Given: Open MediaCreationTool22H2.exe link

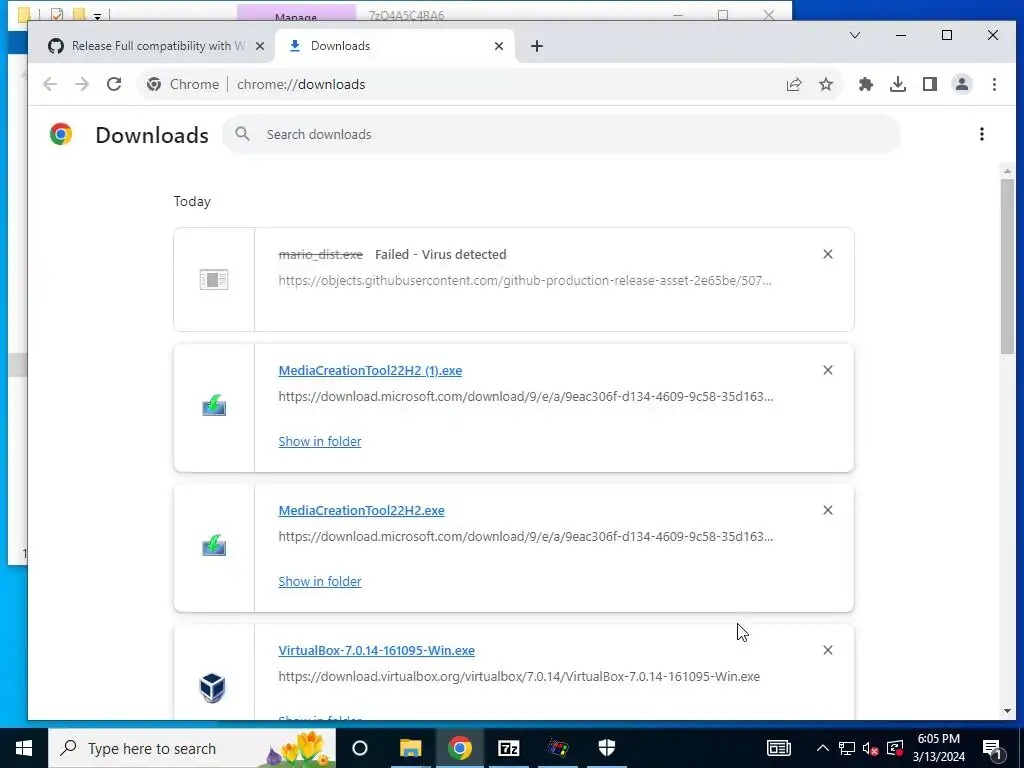Looking at the screenshot, I should pos(361,510).
